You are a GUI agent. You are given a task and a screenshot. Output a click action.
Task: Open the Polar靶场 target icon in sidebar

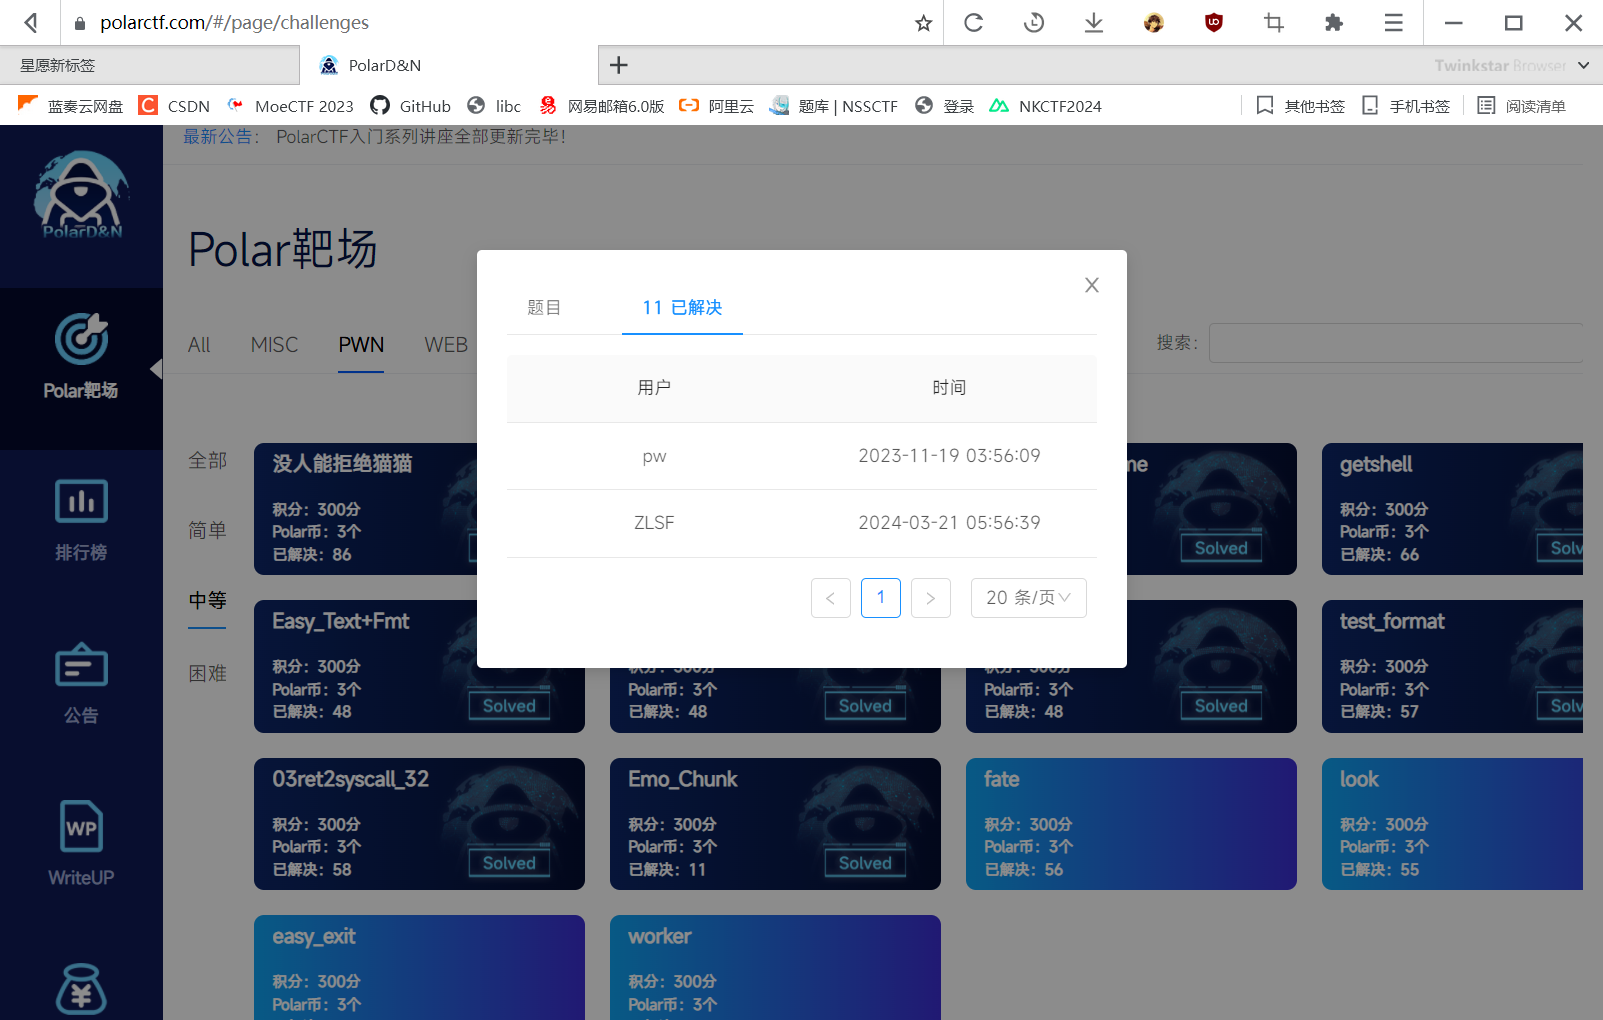tap(81, 340)
